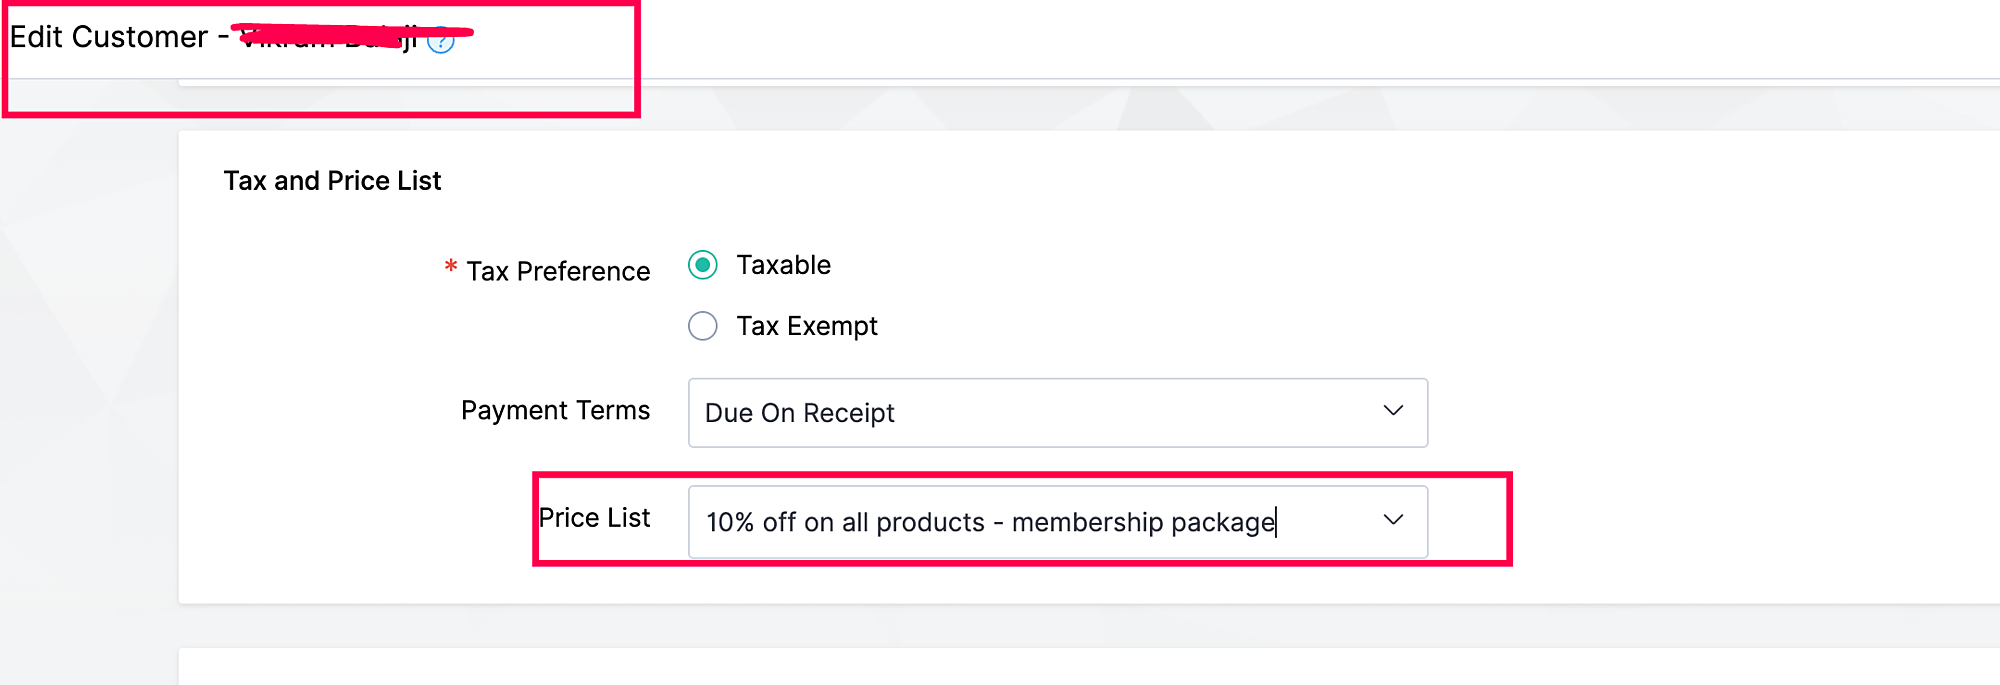The width and height of the screenshot is (2000, 685).
Task: Click the Tax and Price List section heading
Action: coord(332,181)
